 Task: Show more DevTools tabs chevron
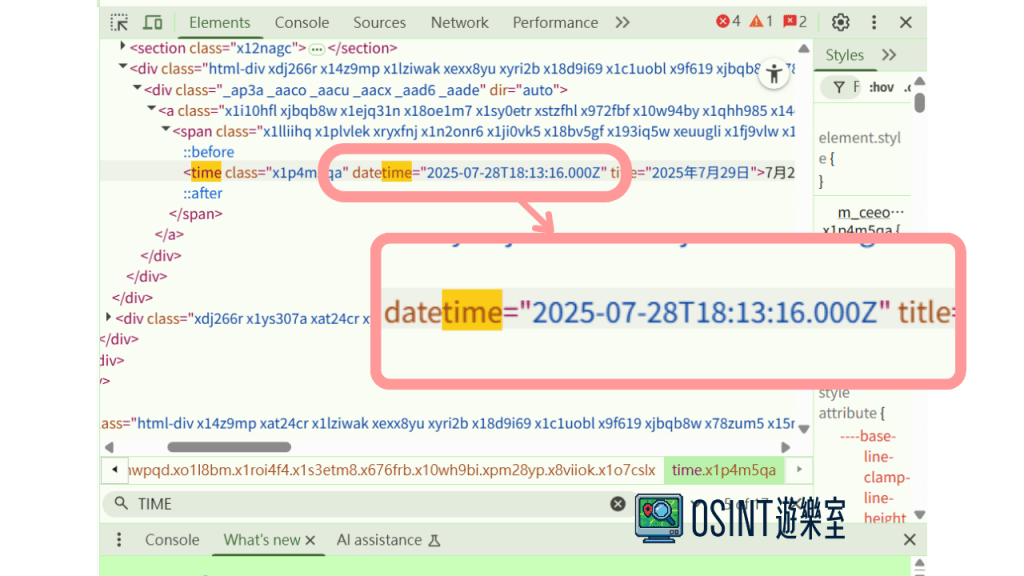[x=622, y=22]
